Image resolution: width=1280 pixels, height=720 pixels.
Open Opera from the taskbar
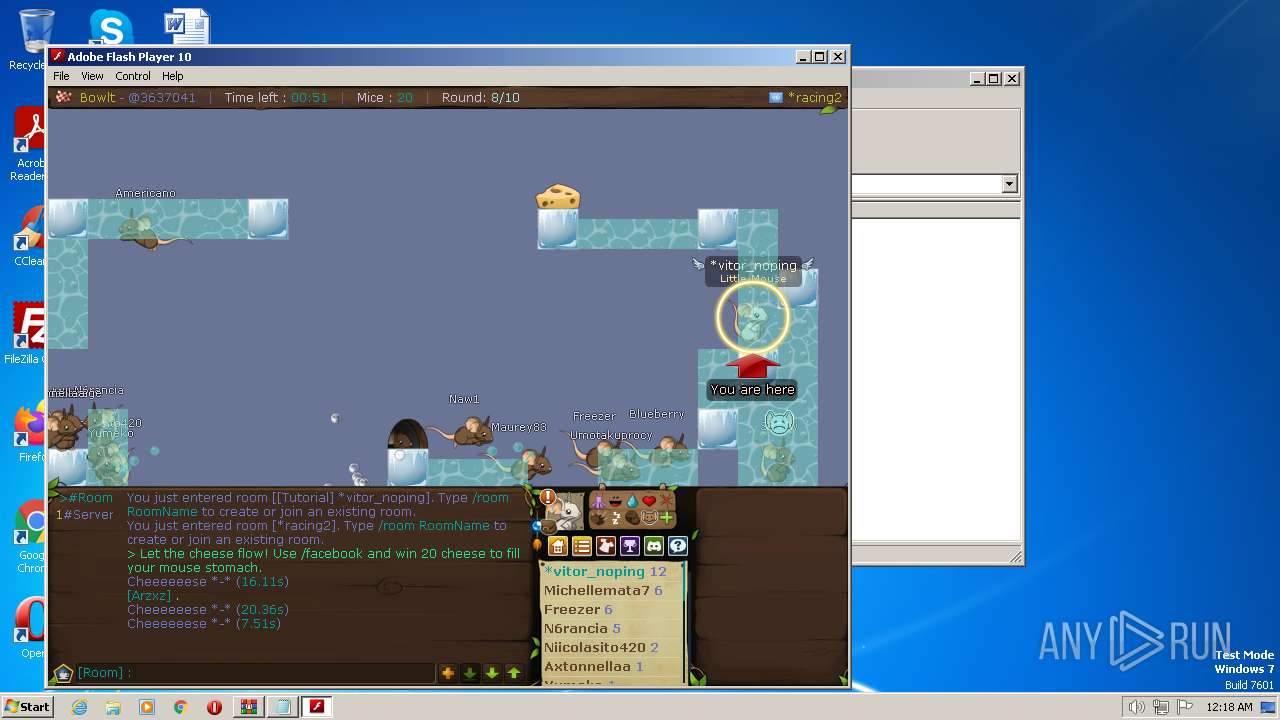[x=214, y=707]
